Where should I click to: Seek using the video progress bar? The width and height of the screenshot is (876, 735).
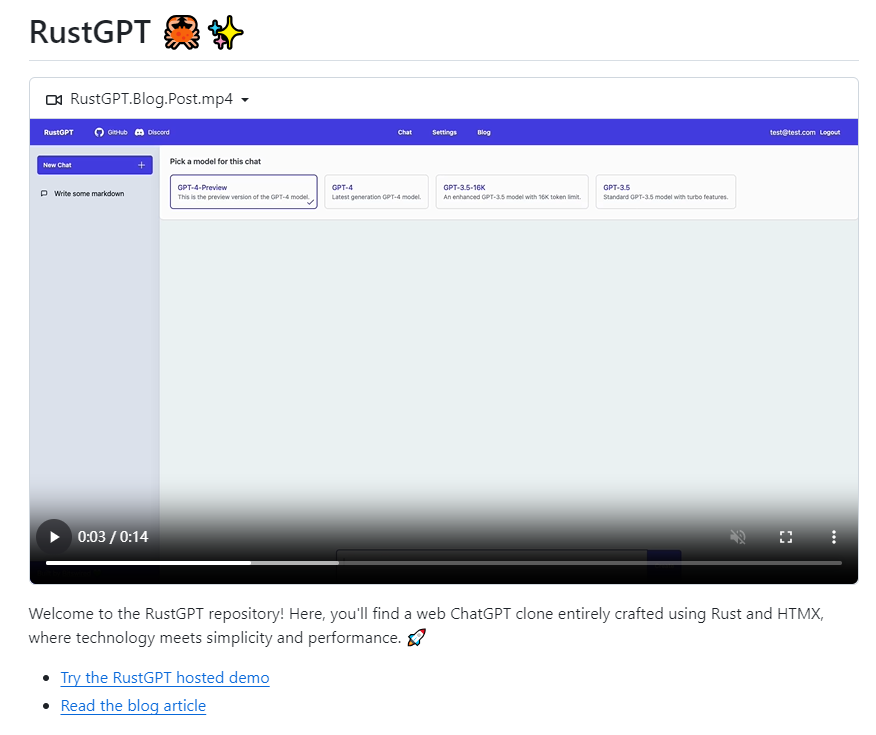click(443, 563)
